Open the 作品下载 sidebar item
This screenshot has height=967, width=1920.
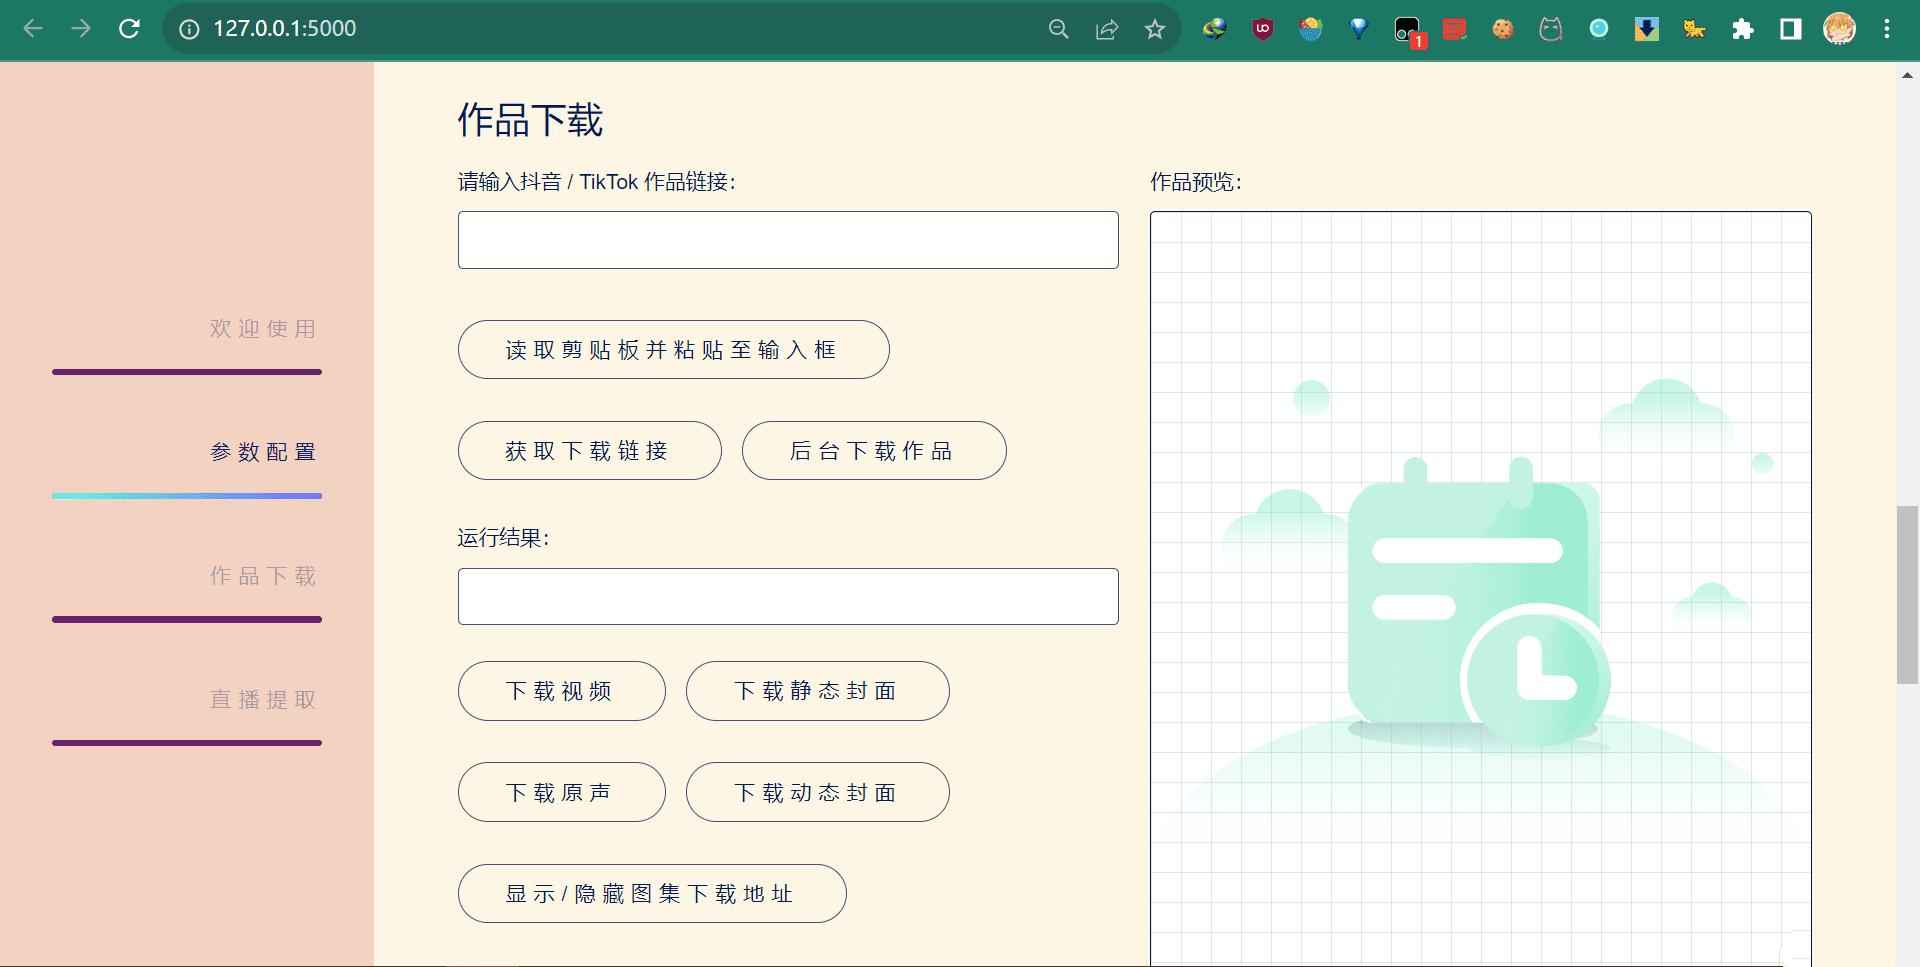pyautogui.click(x=263, y=575)
